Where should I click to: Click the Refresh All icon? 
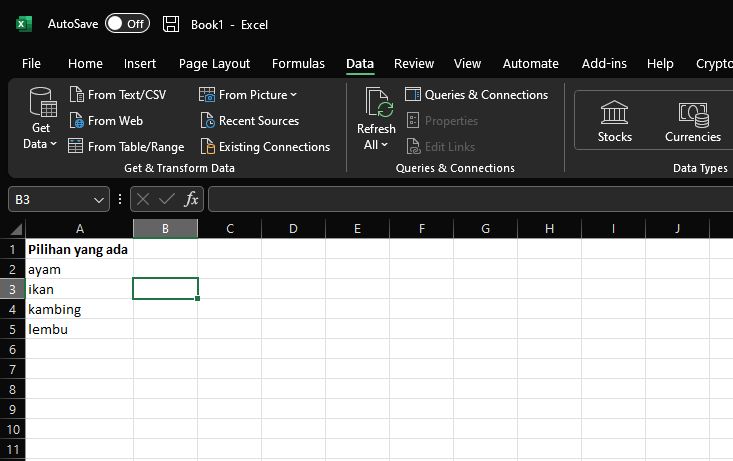pyautogui.click(x=379, y=102)
